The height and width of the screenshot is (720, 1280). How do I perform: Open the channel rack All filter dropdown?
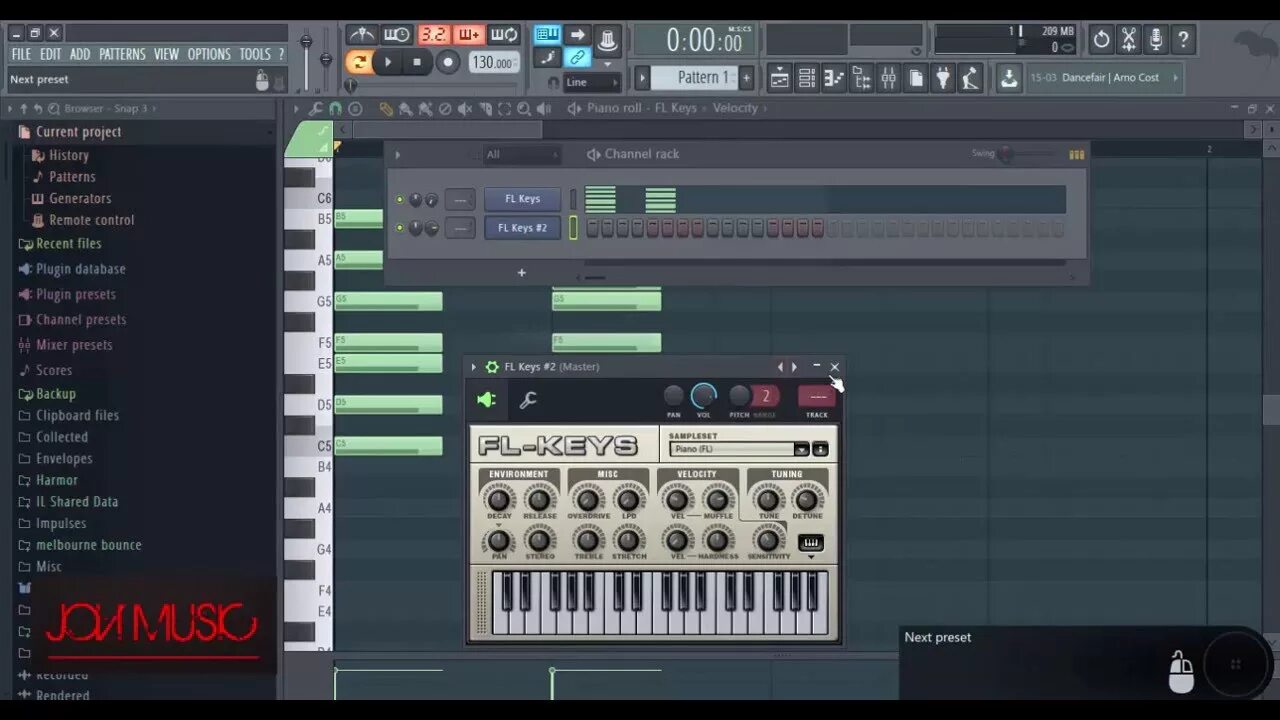pyautogui.click(x=522, y=154)
